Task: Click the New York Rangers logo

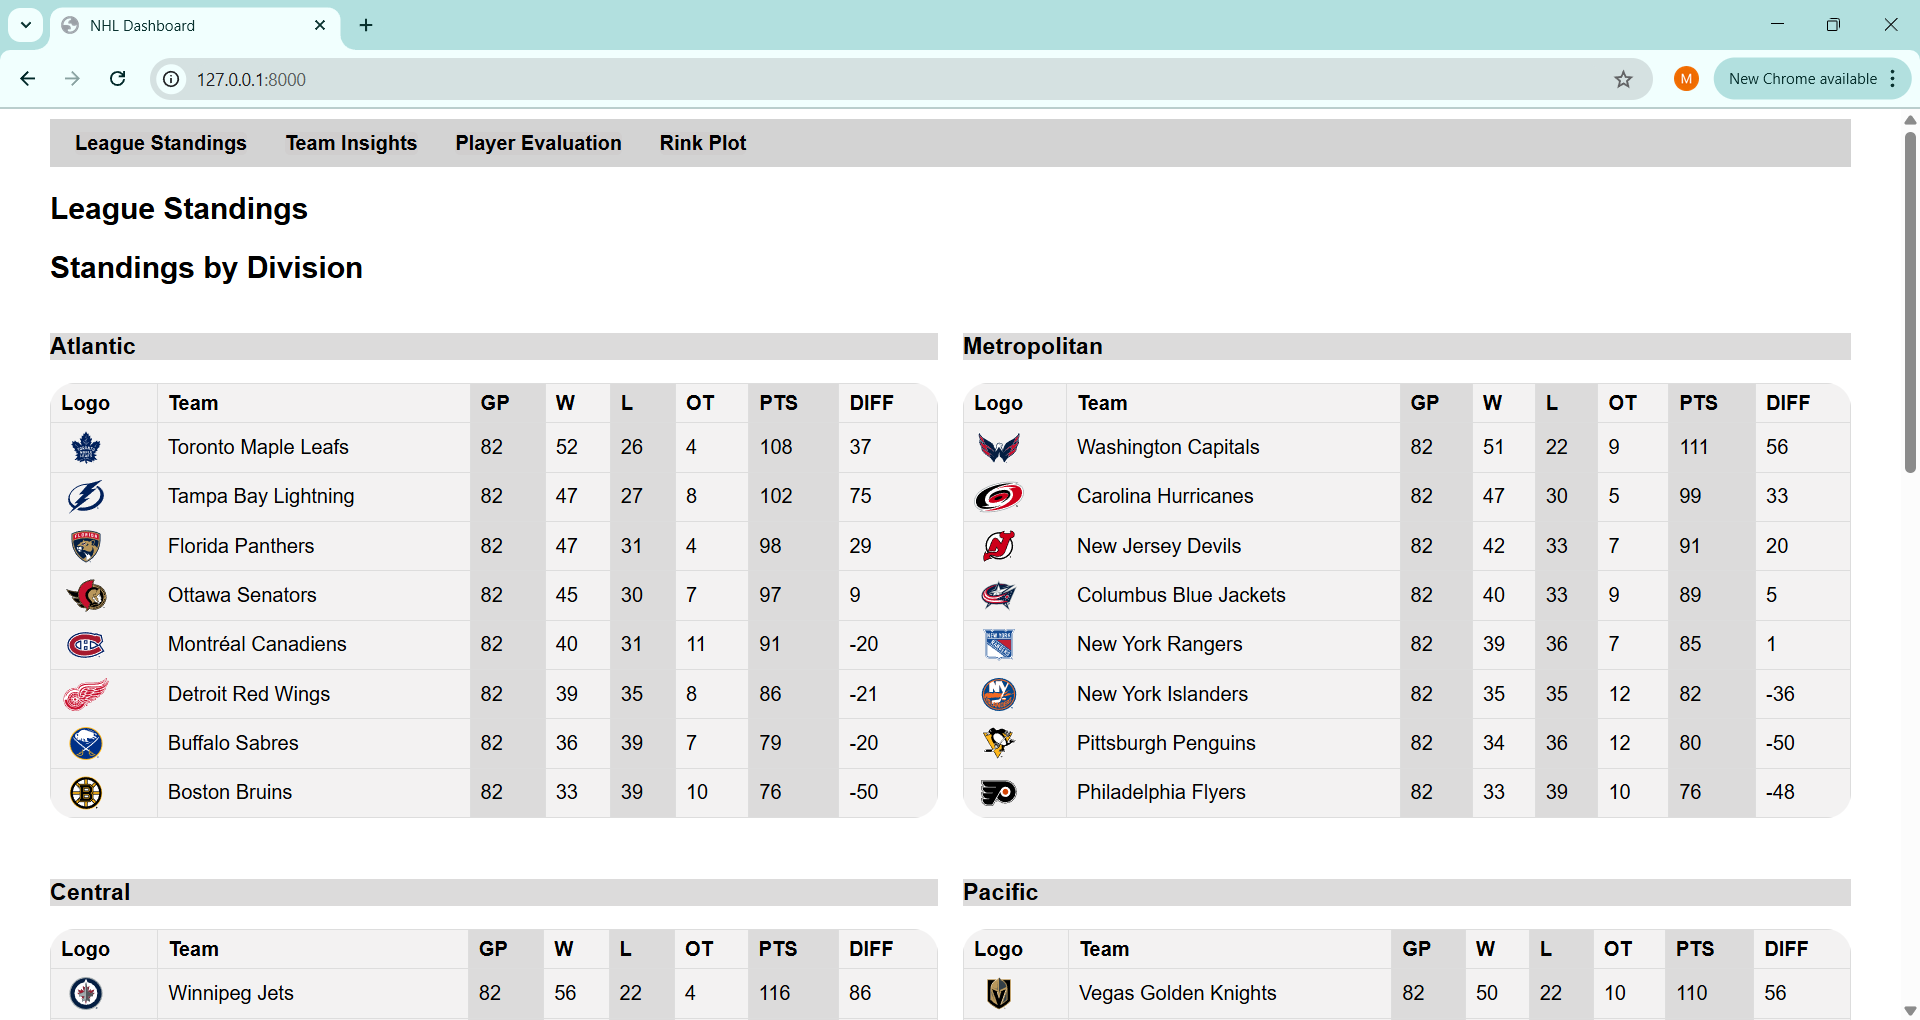Action: point(999,645)
